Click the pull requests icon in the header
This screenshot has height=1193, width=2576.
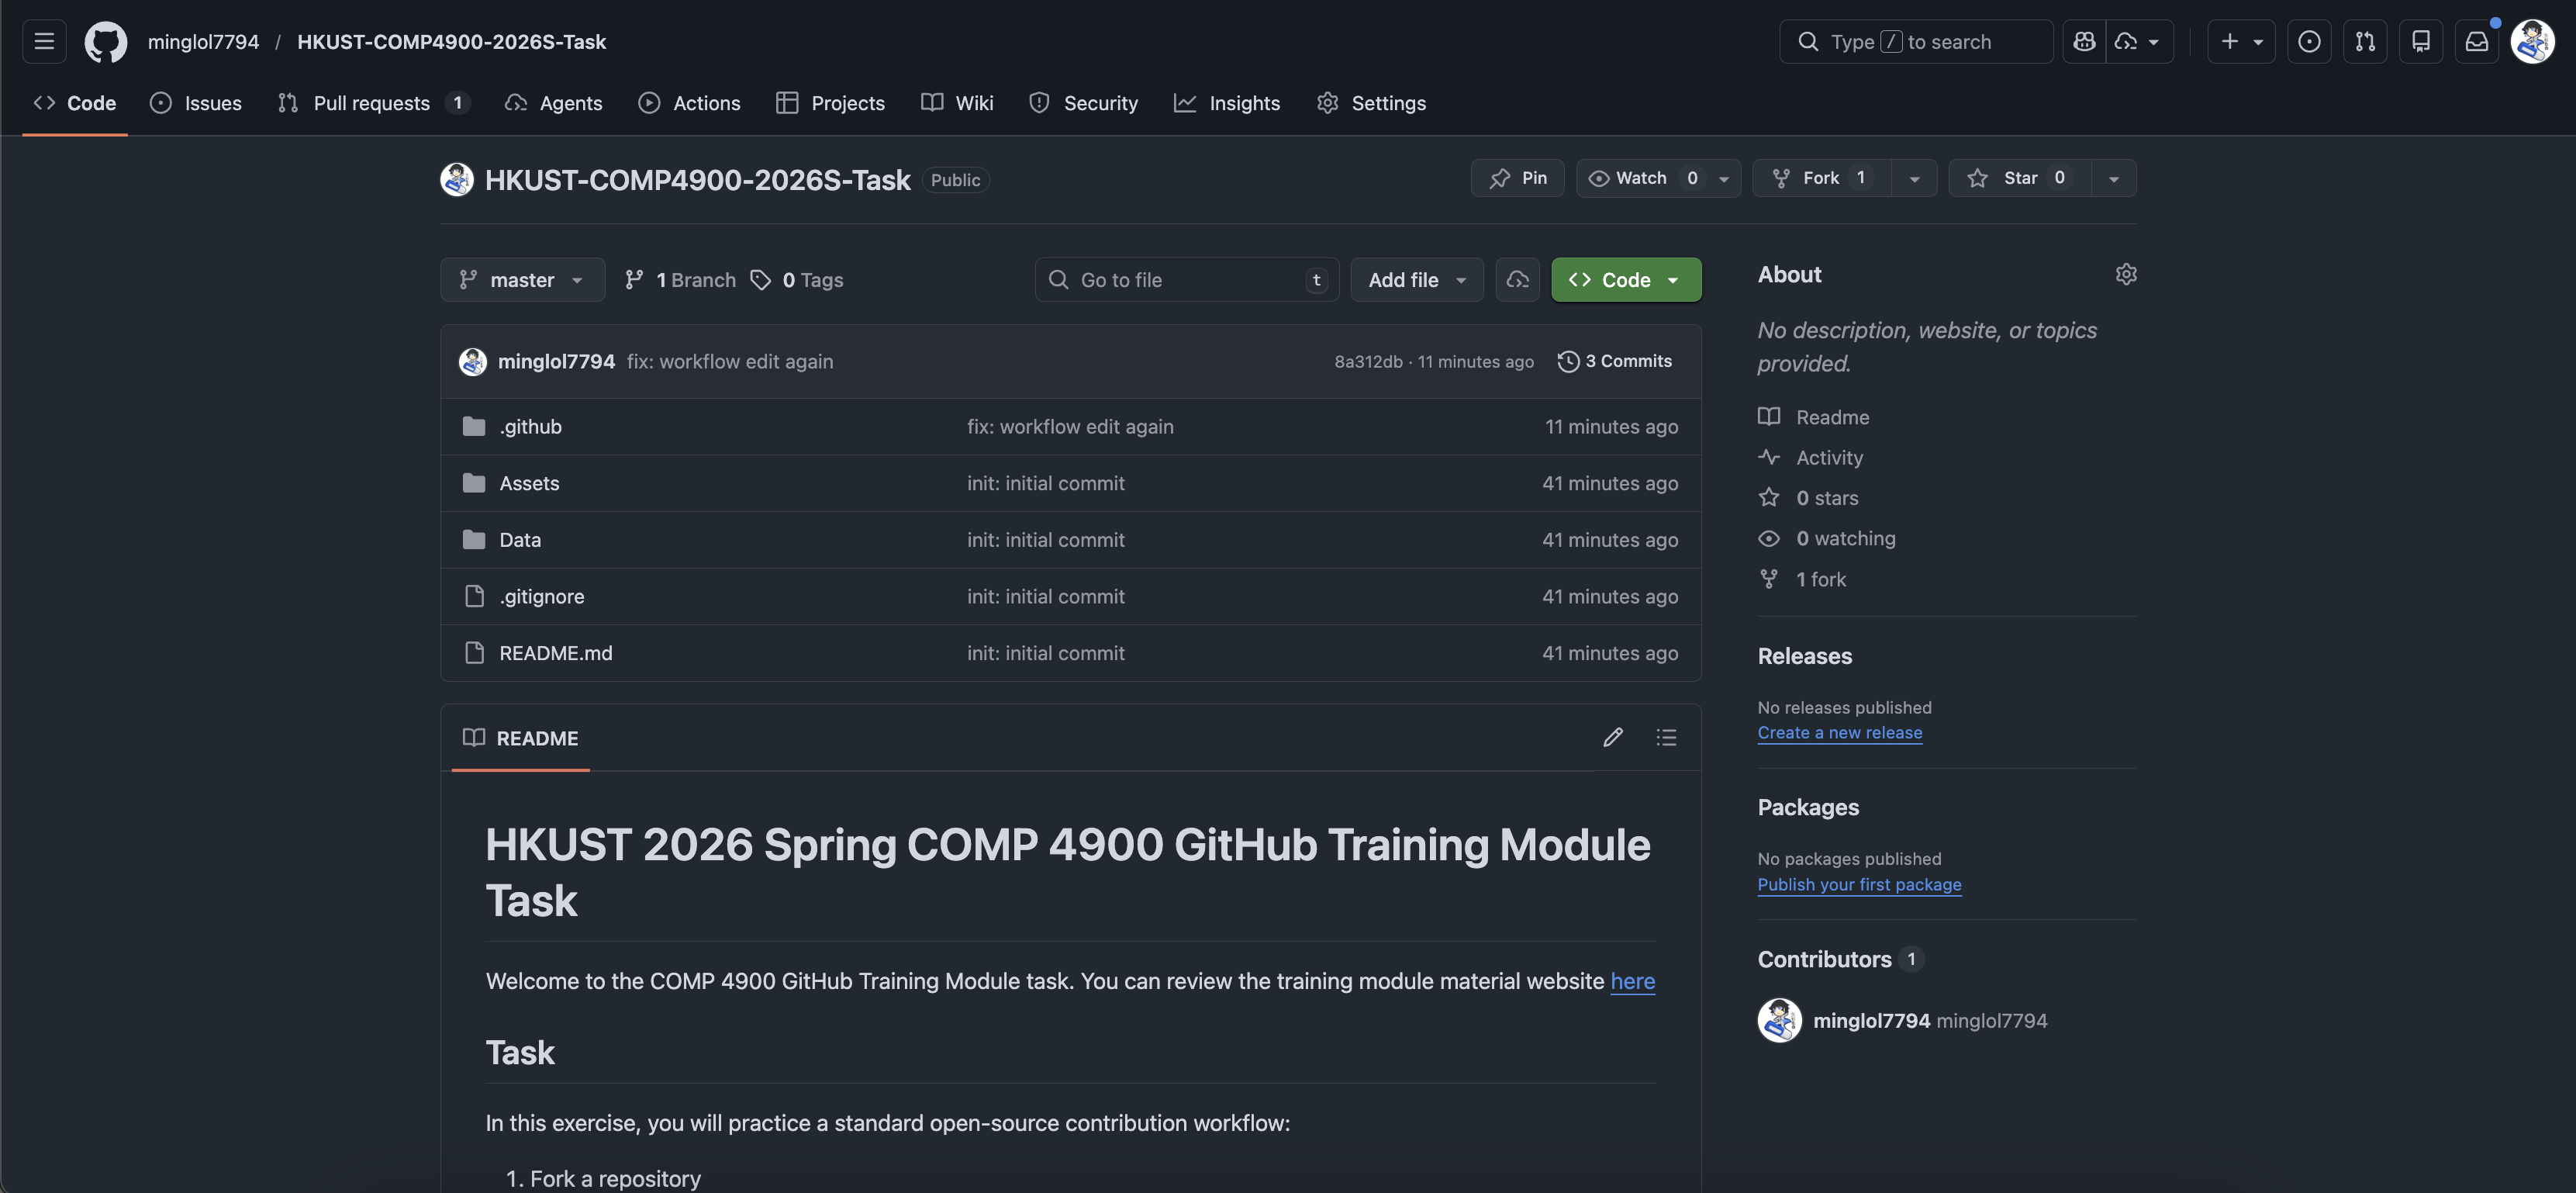[x=2366, y=41]
